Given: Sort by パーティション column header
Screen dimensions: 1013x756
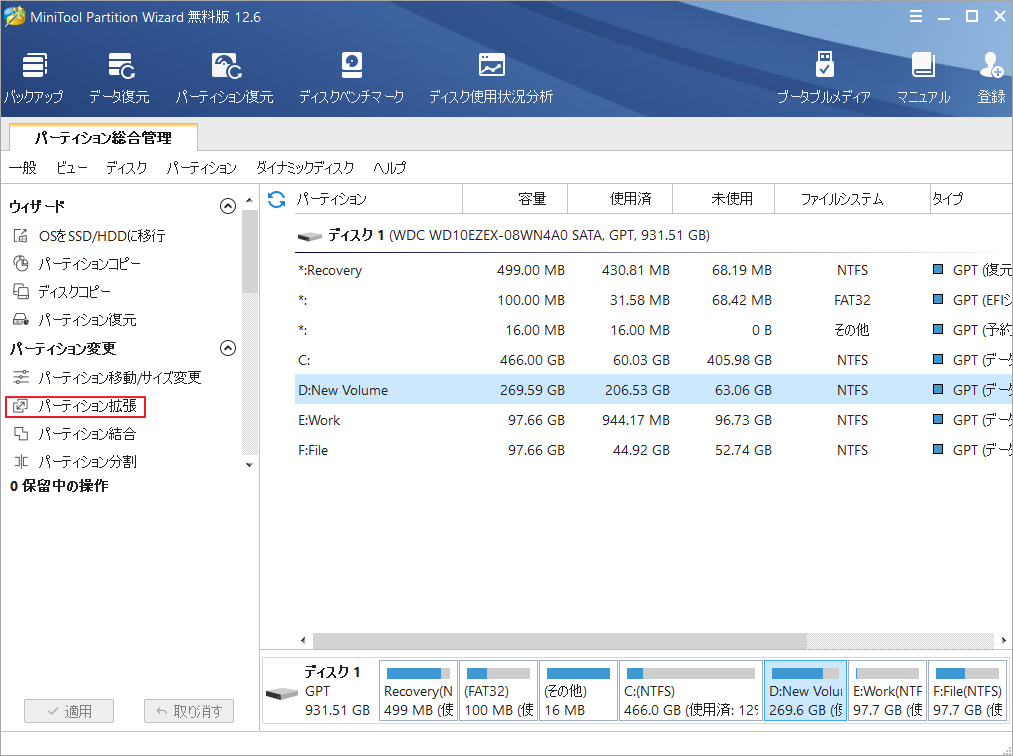Looking at the screenshot, I should [379, 199].
